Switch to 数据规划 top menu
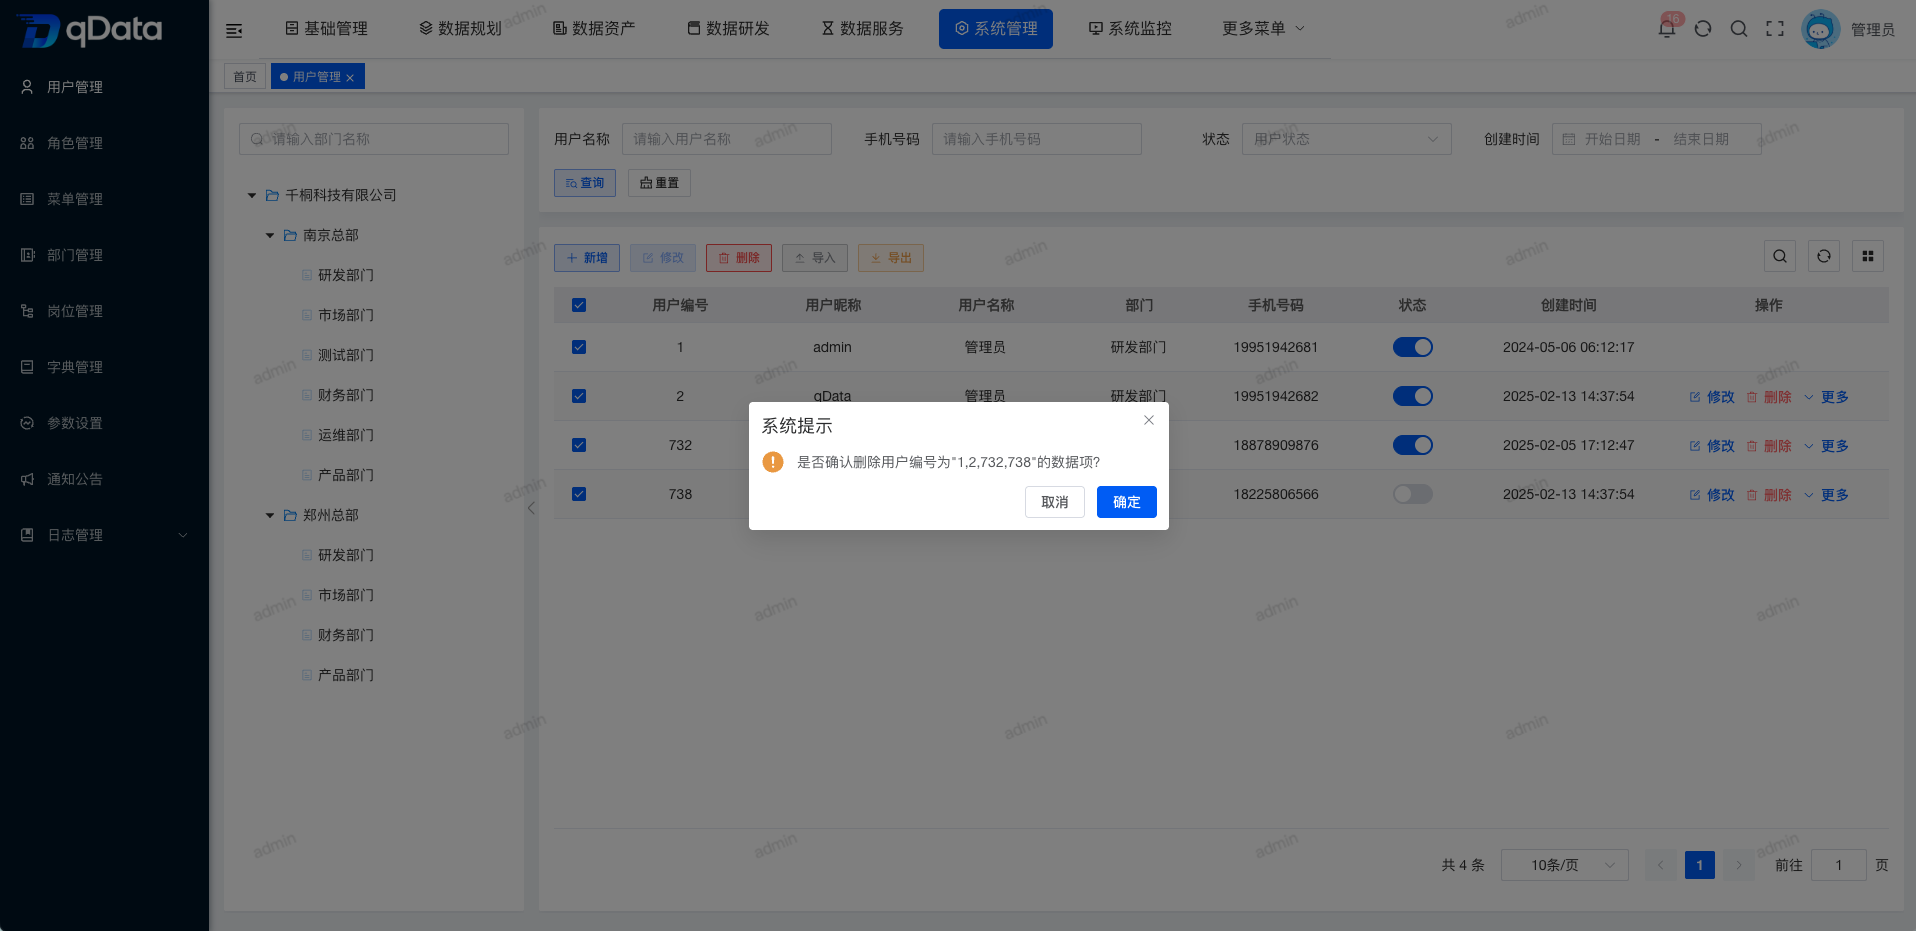Image resolution: width=1916 pixels, height=931 pixels. point(461,29)
